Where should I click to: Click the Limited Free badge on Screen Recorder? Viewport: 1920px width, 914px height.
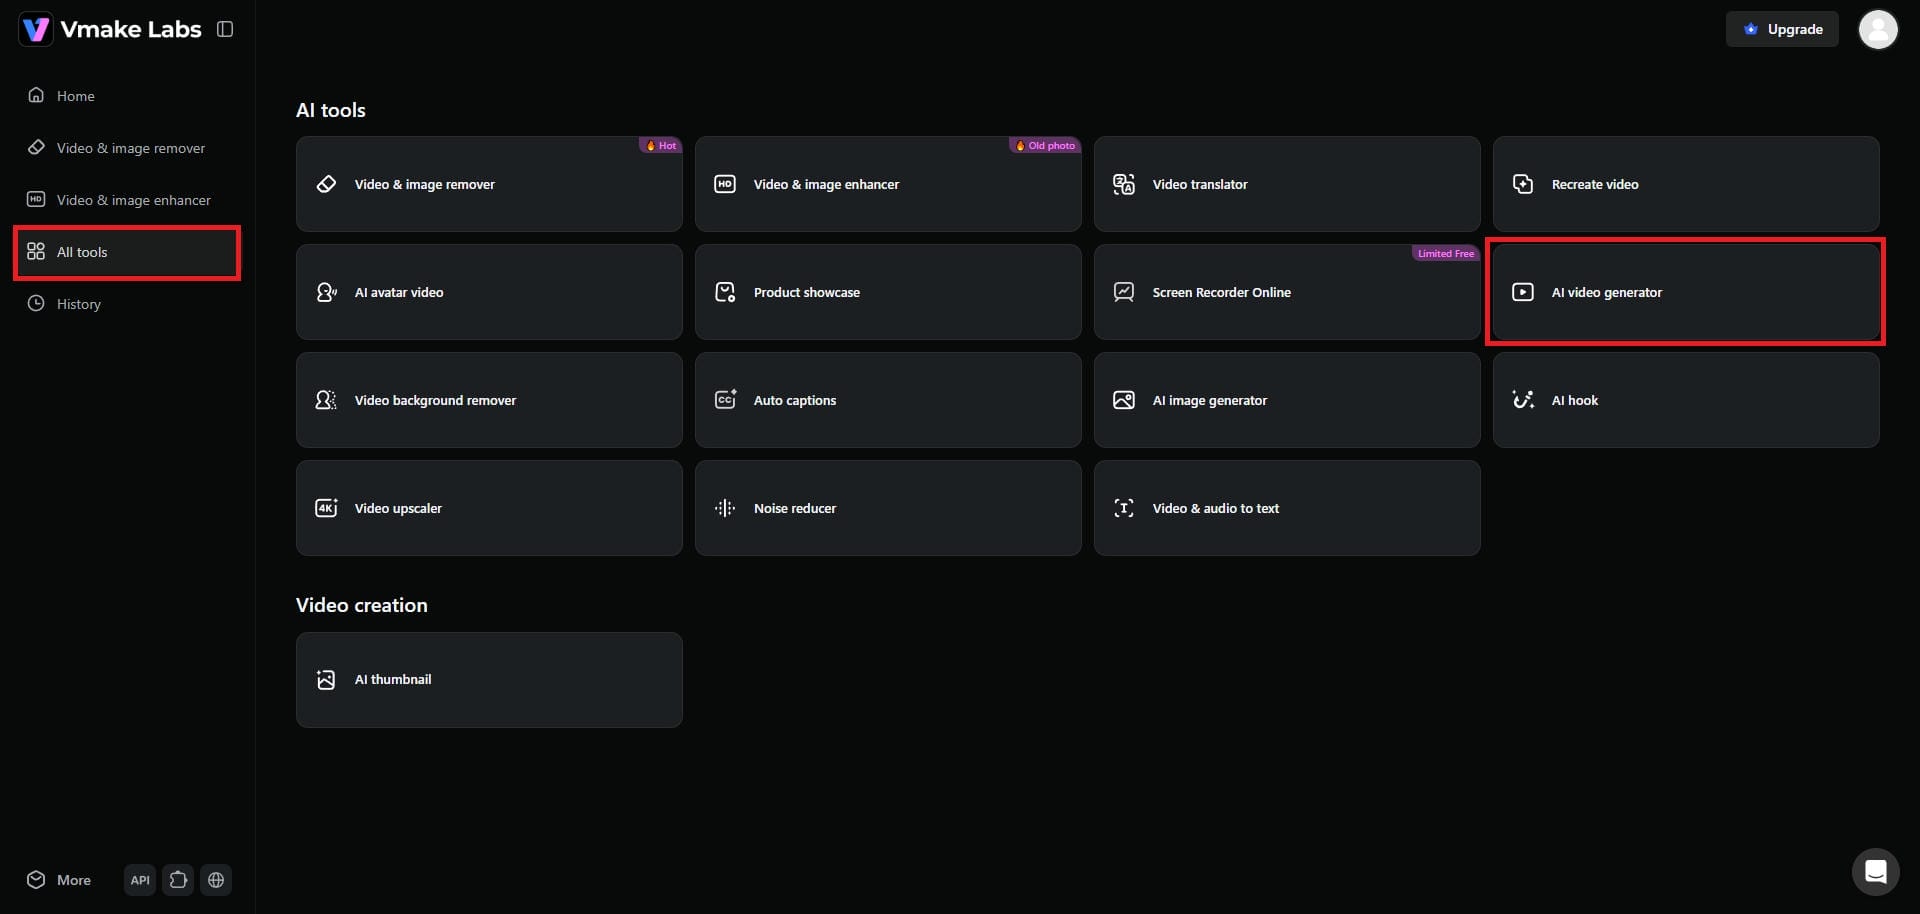[x=1445, y=253]
